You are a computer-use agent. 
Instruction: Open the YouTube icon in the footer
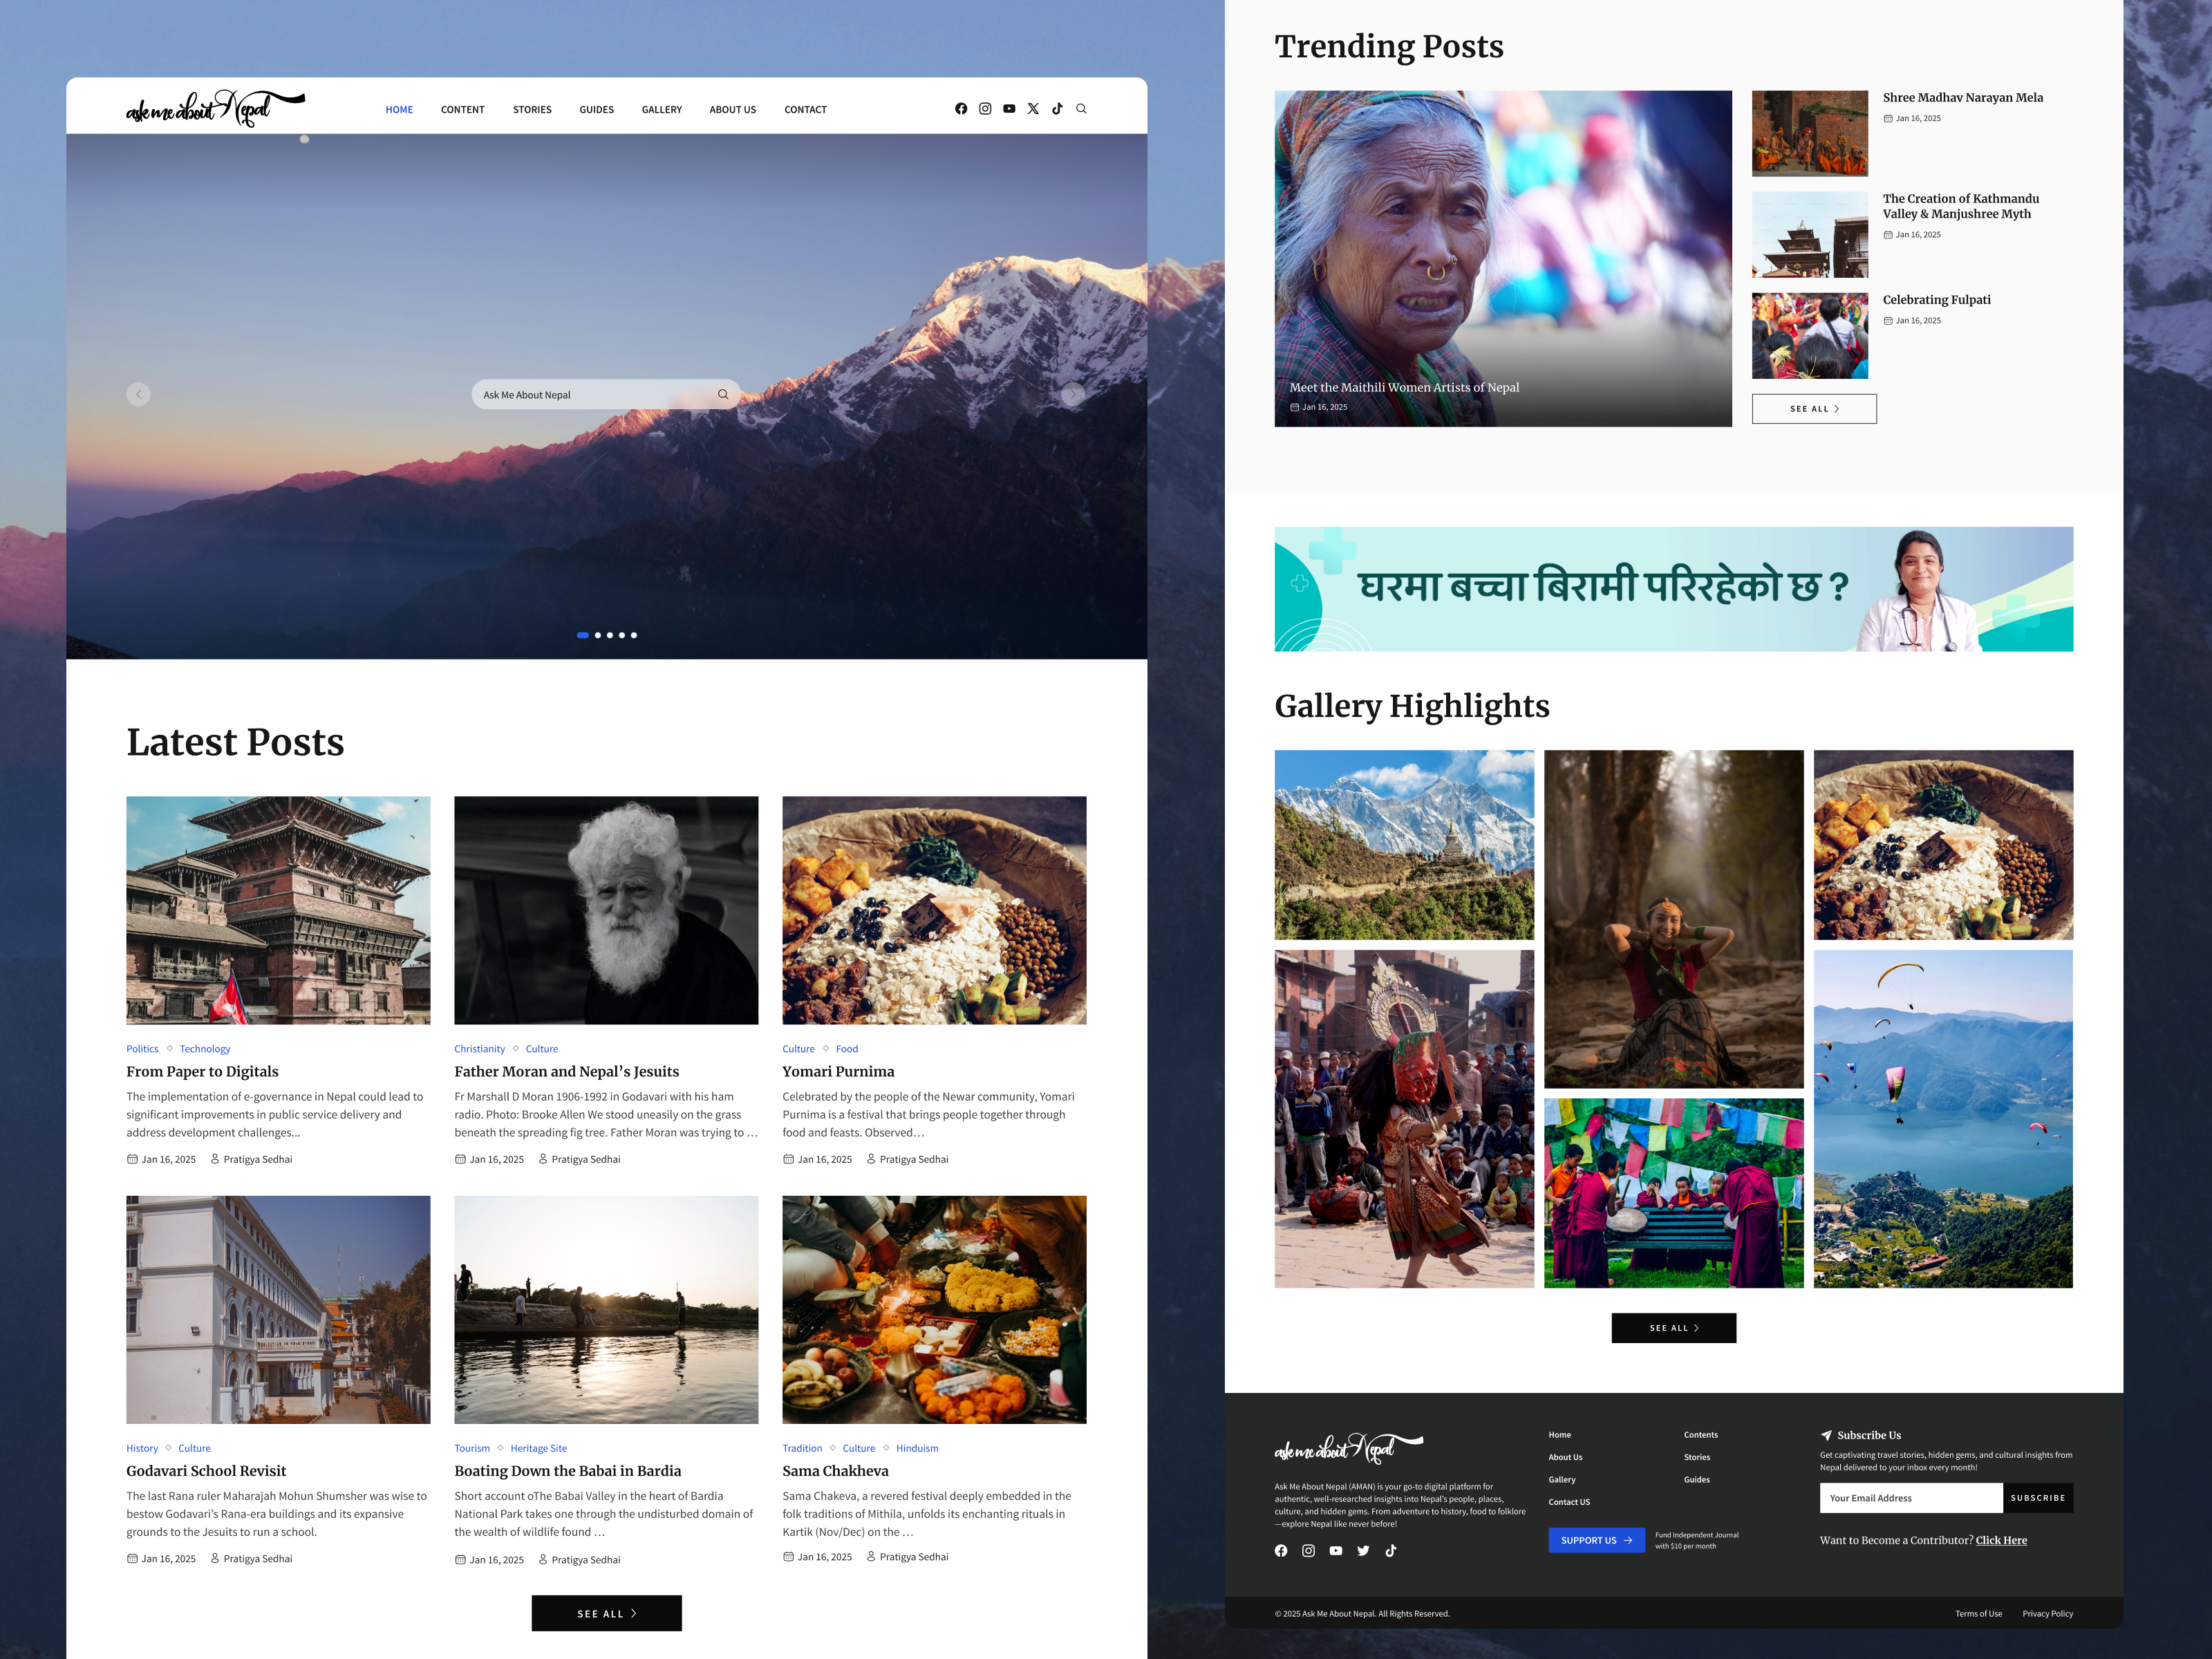1336,1550
